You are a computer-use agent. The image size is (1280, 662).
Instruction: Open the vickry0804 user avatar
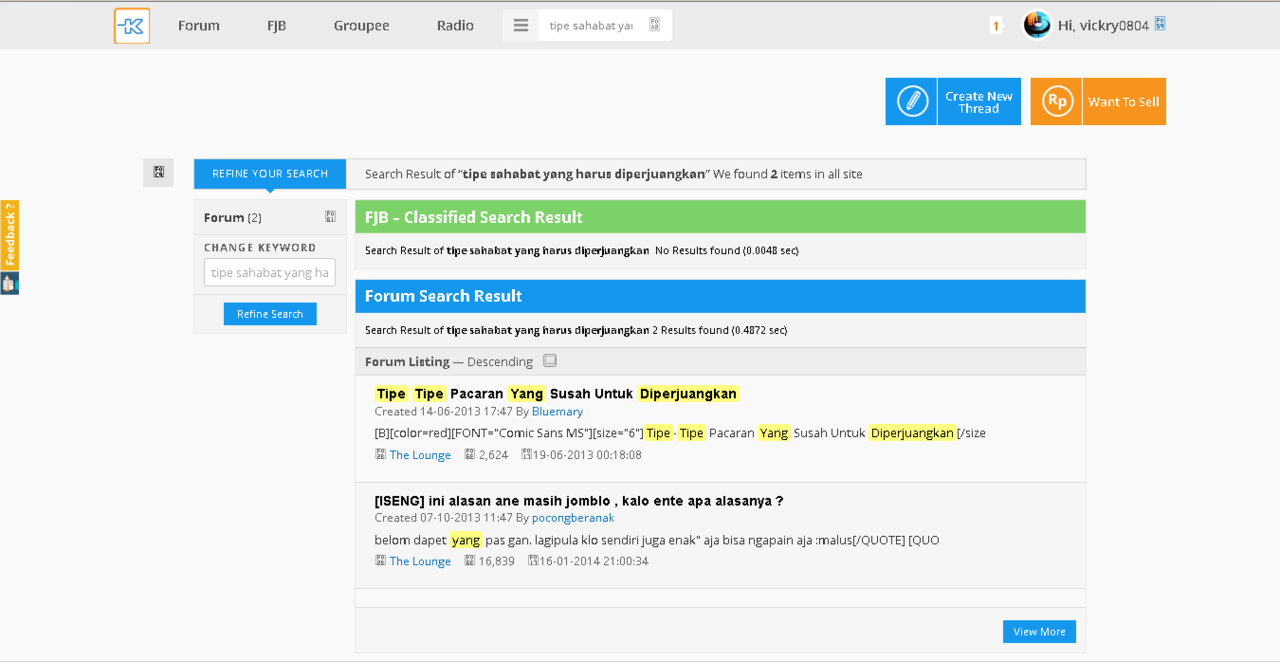point(1037,24)
